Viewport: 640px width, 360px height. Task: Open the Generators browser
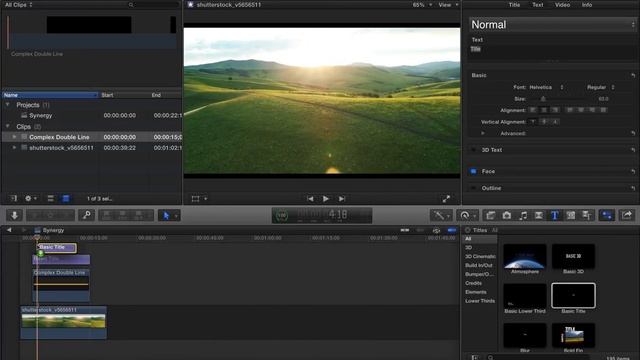(571, 215)
